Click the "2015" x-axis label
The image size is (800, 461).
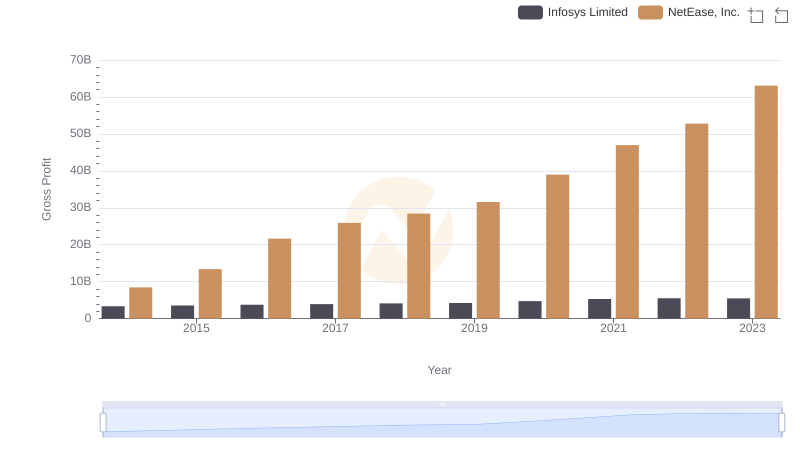pos(196,328)
